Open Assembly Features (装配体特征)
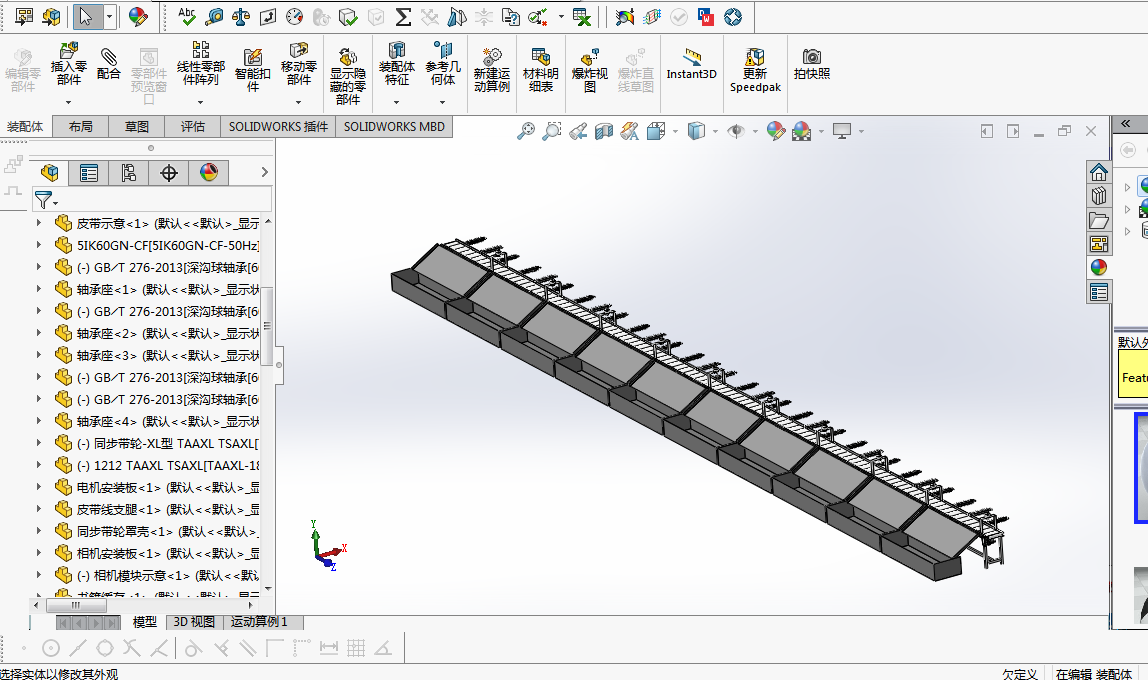Image resolution: width=1148 pixels, height=680 pixels. coord(397,64)
